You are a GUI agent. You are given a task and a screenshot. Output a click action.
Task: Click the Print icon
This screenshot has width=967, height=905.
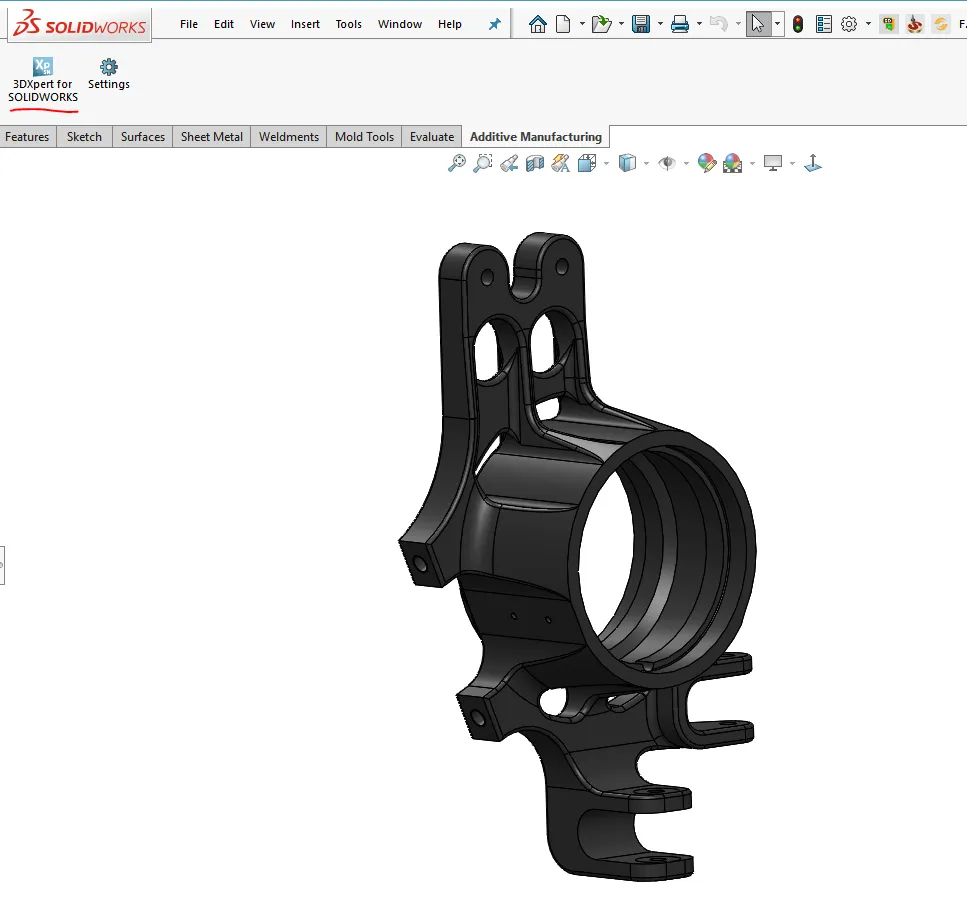(681, 23)
